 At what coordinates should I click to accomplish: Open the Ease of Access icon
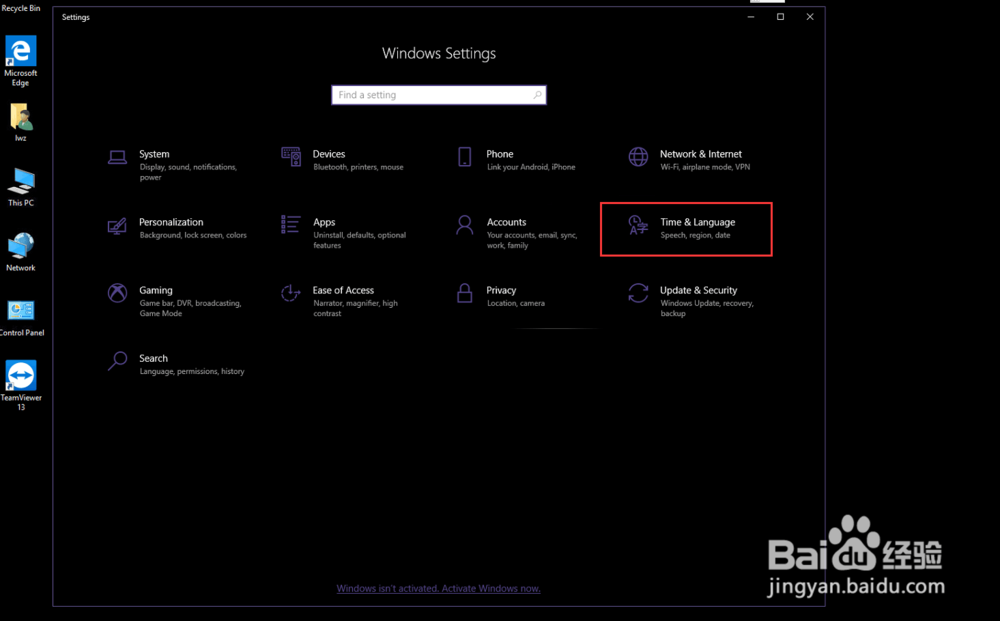coord(291,293)
